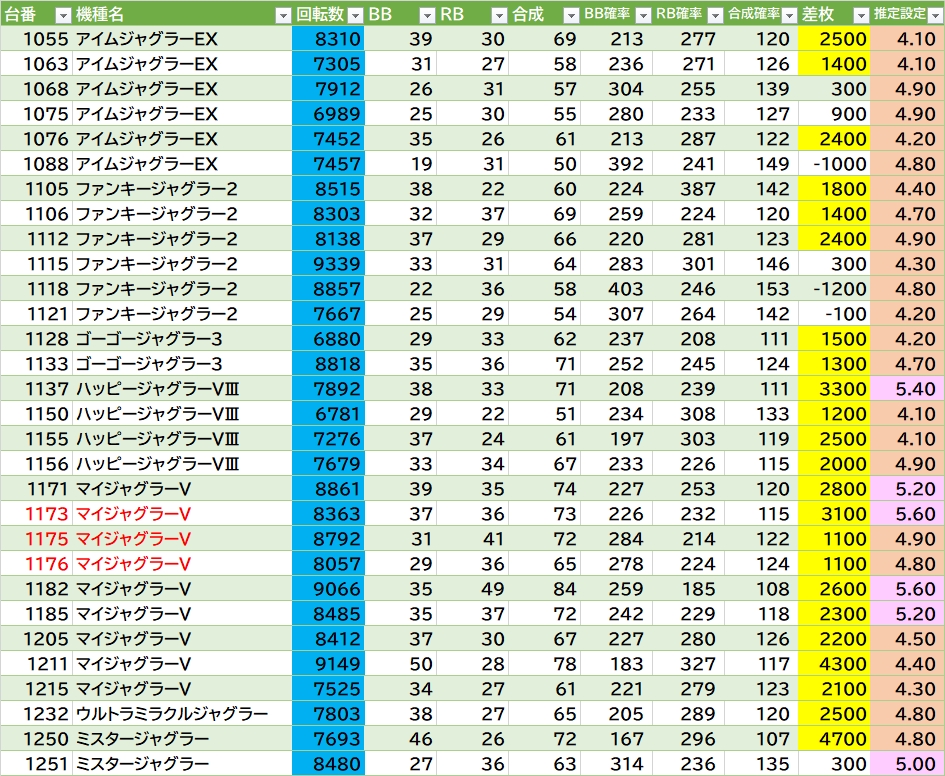The width and height of the screenshot is (945, 776).
Task: Select machine number cell 1063
Action: (36, 64)
